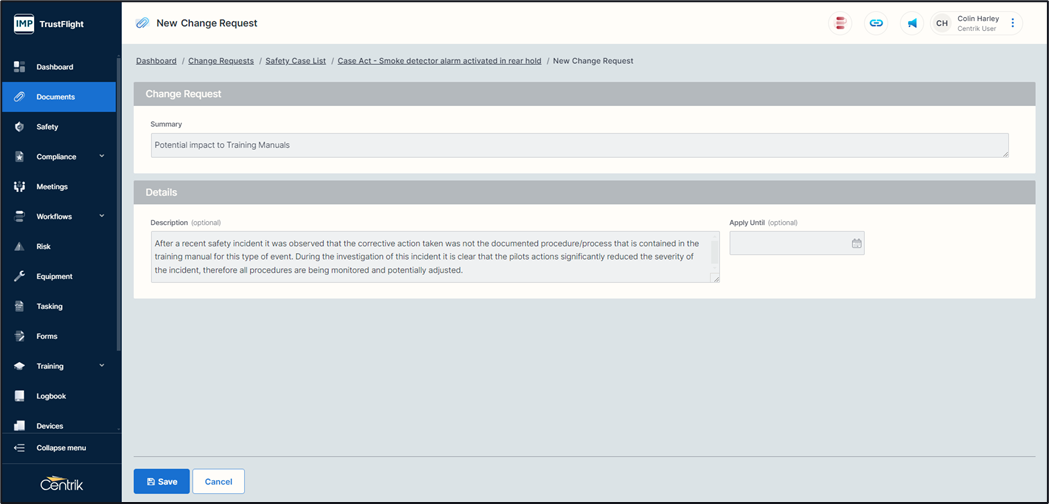The image size is (1049, 504).
Task: Click the red stacked database icon in header
Action: [x=840, y=23]
